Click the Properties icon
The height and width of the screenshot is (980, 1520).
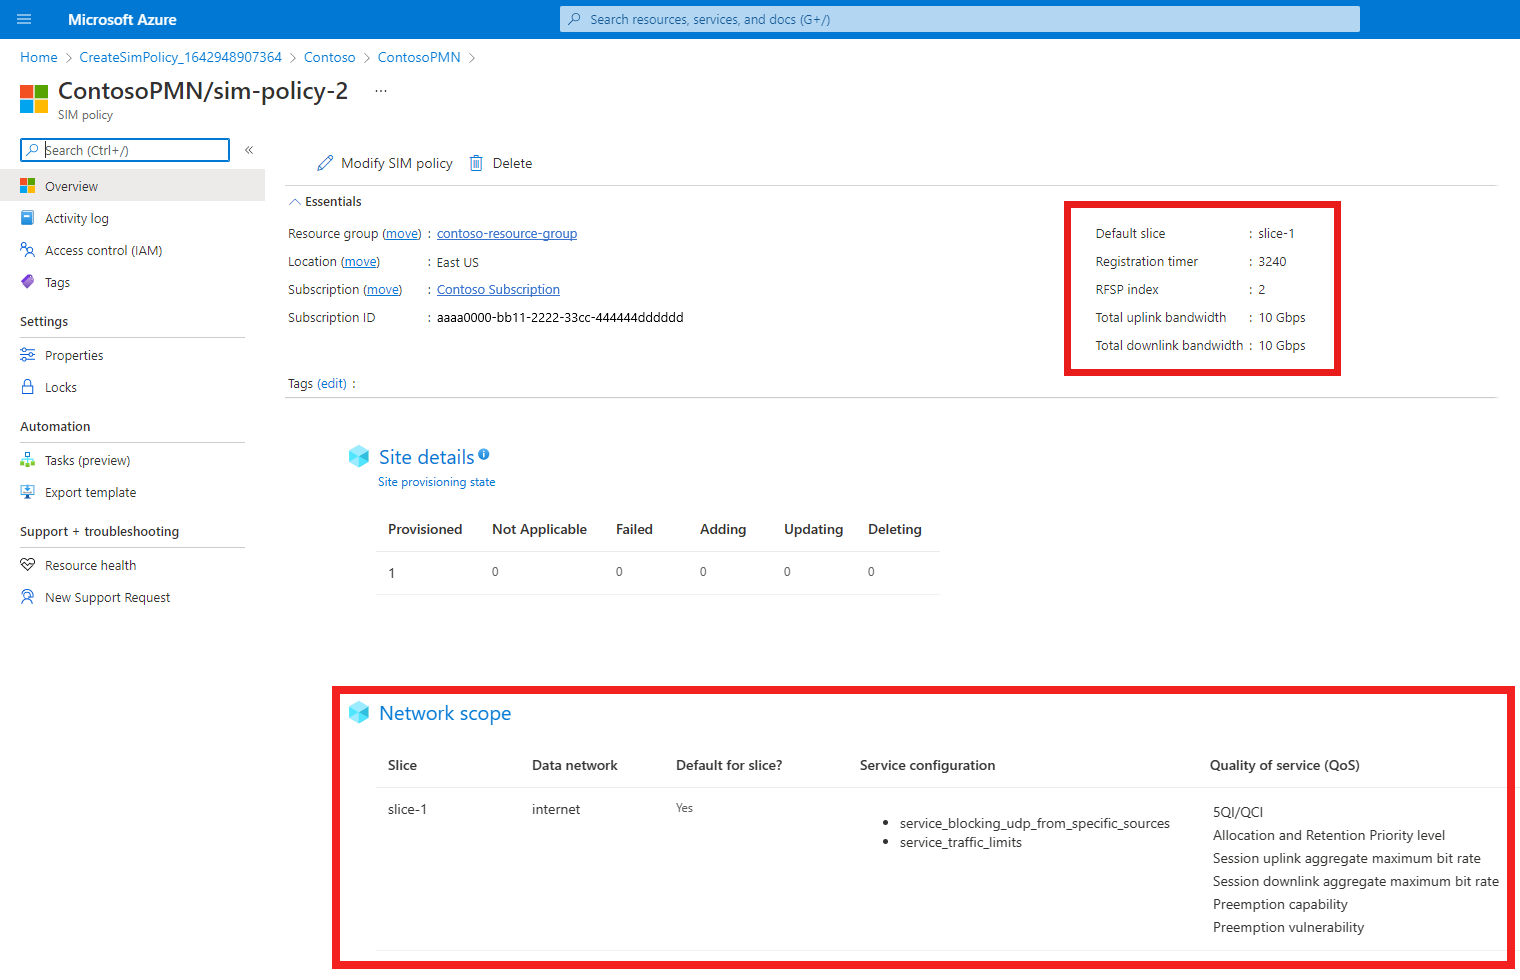[28, 355]
